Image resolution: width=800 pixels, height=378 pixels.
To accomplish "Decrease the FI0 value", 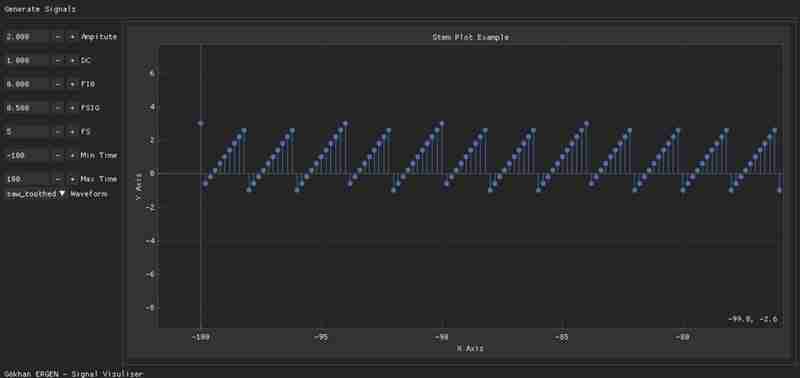I will click(x=58, y=84).
